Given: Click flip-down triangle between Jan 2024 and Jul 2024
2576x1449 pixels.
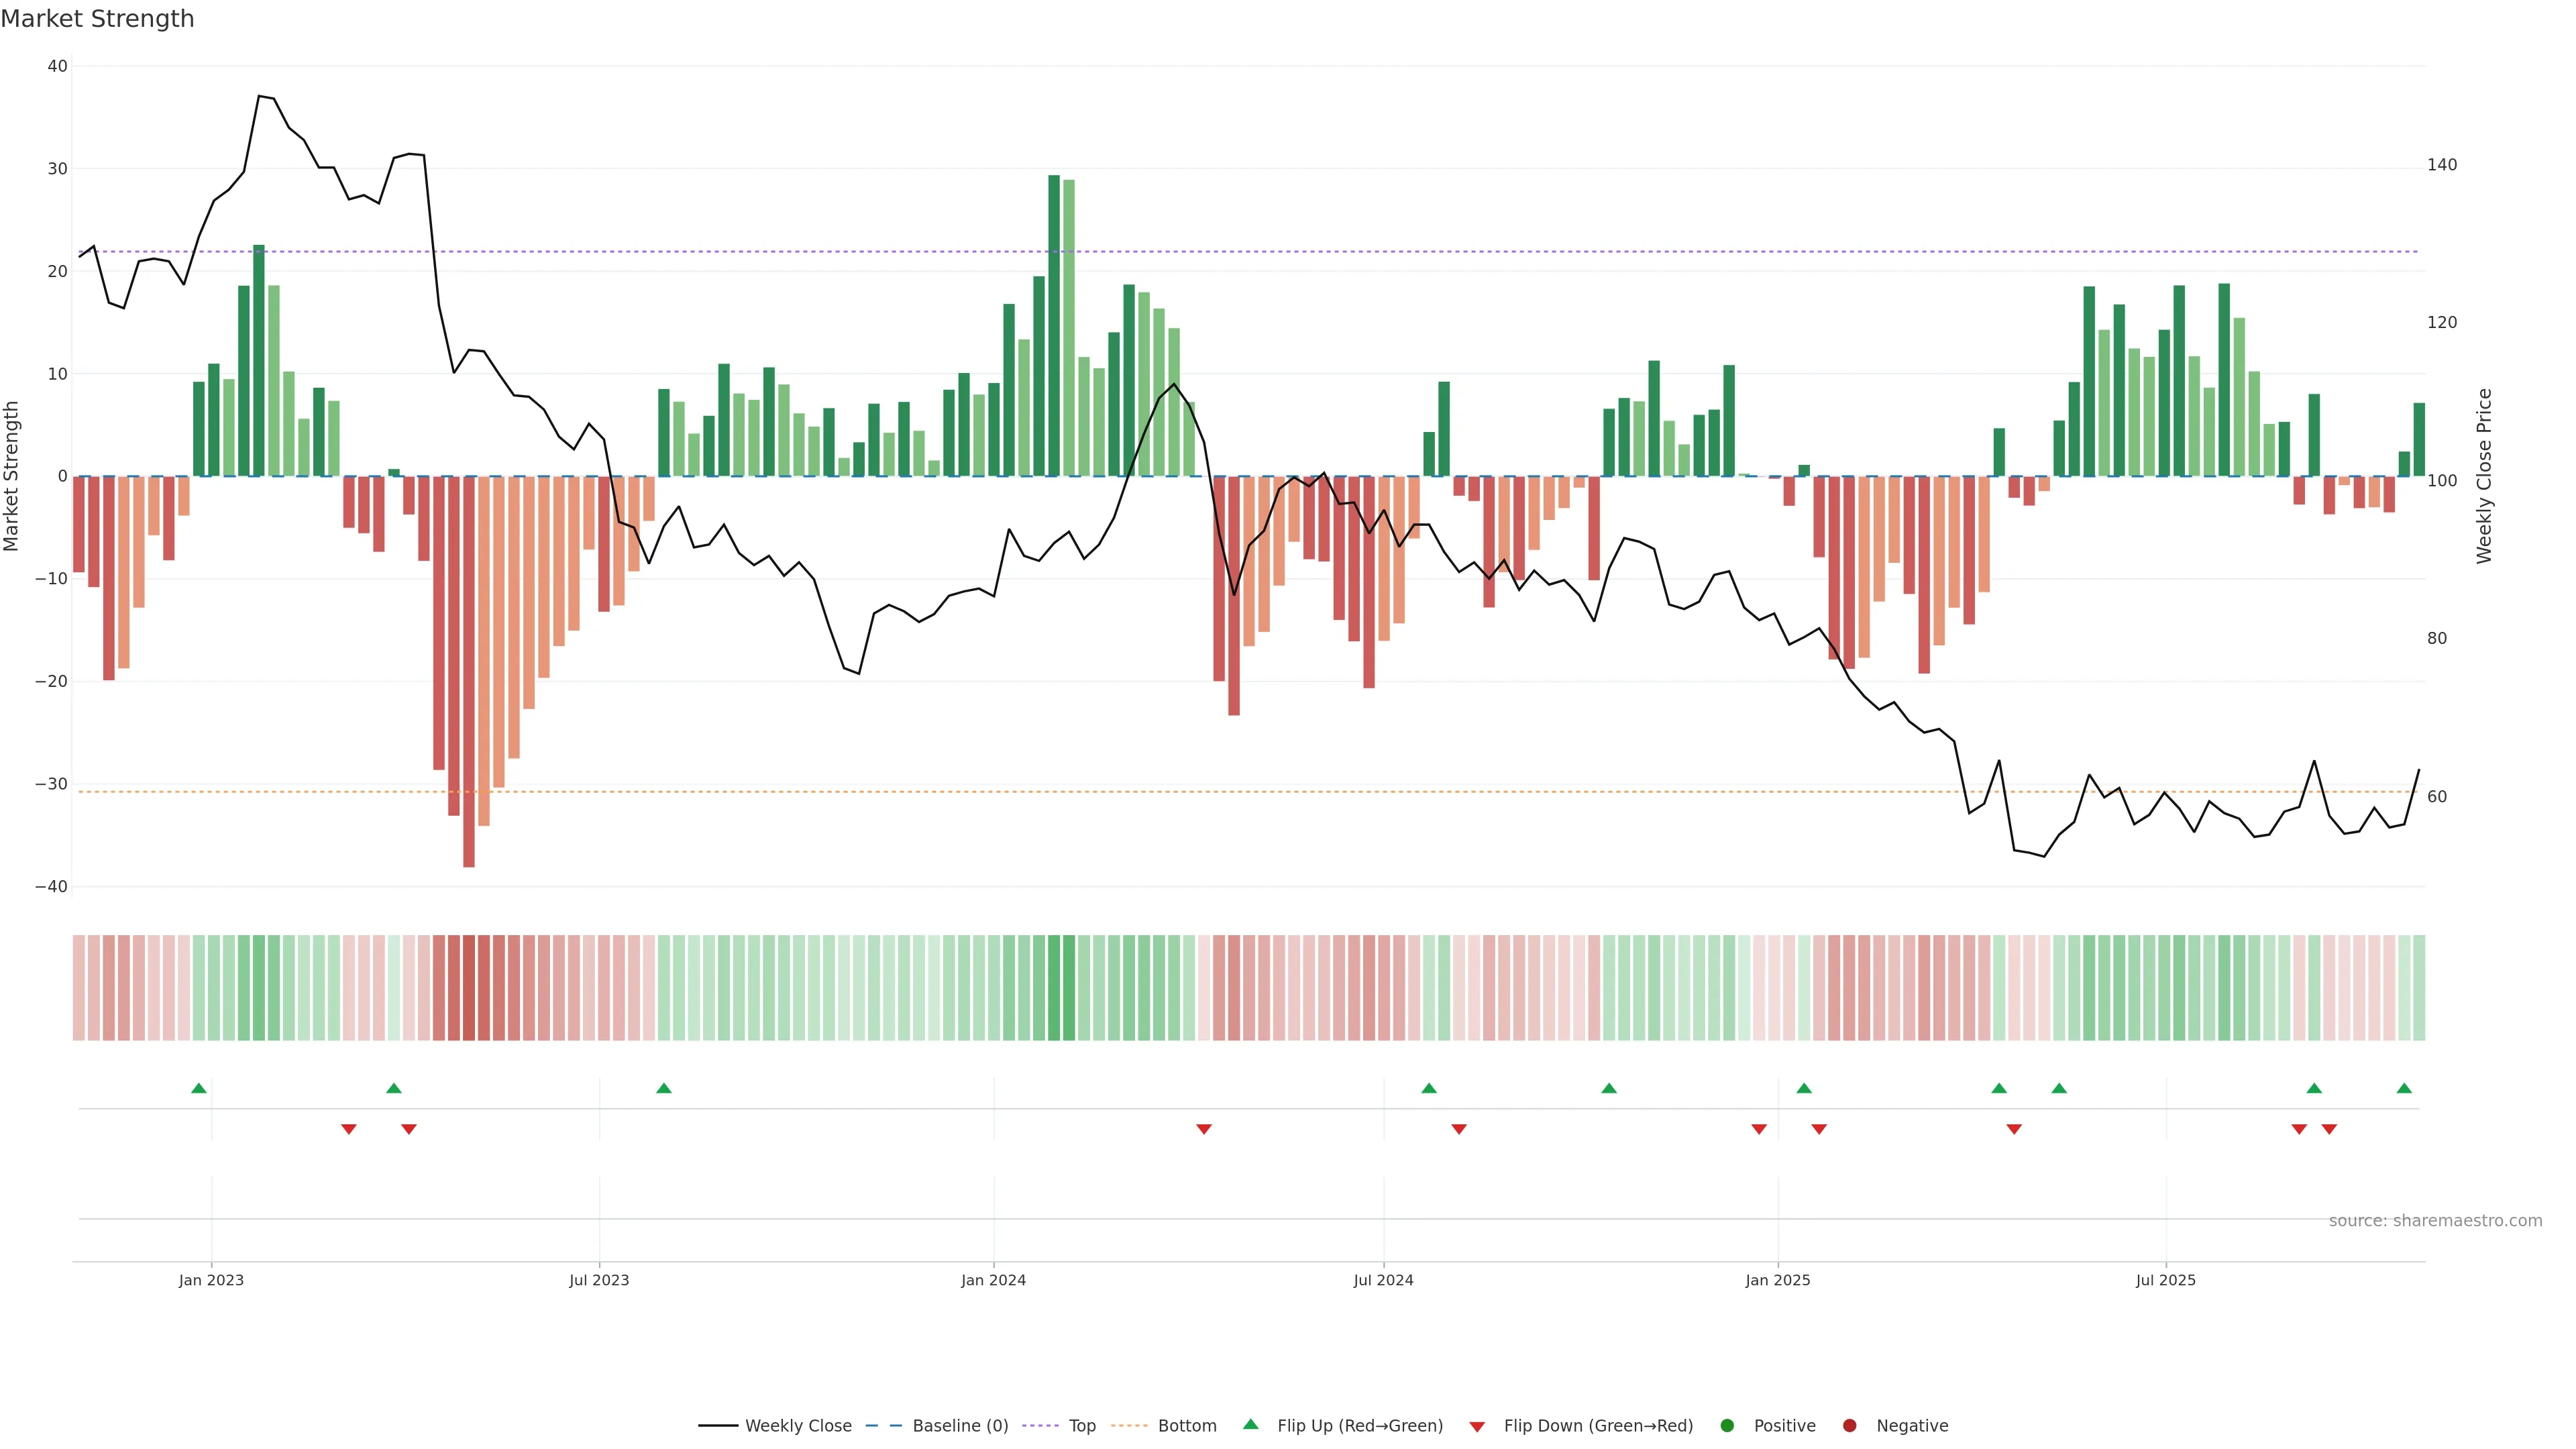Looking at the screenshot, I should point(1204,1129).
